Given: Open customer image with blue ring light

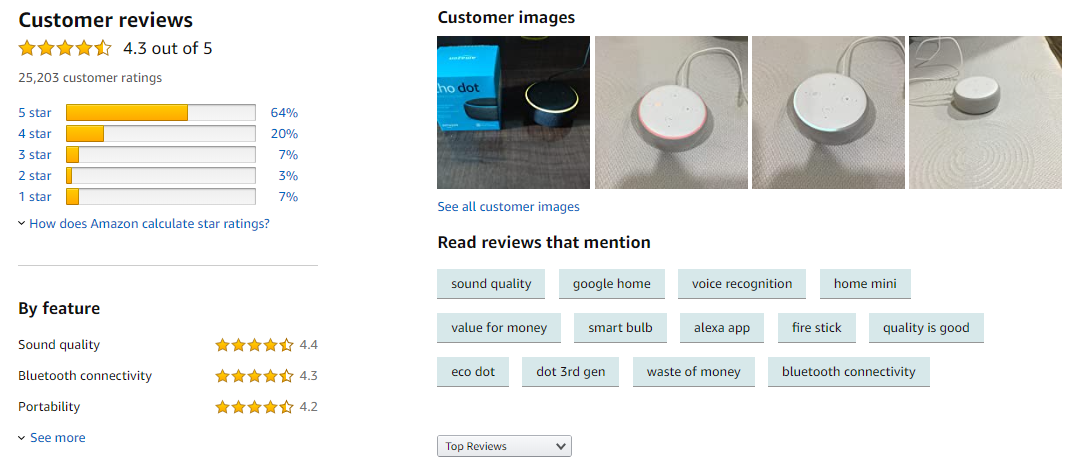Looking at the screenshot, I should tap(828, 113).
